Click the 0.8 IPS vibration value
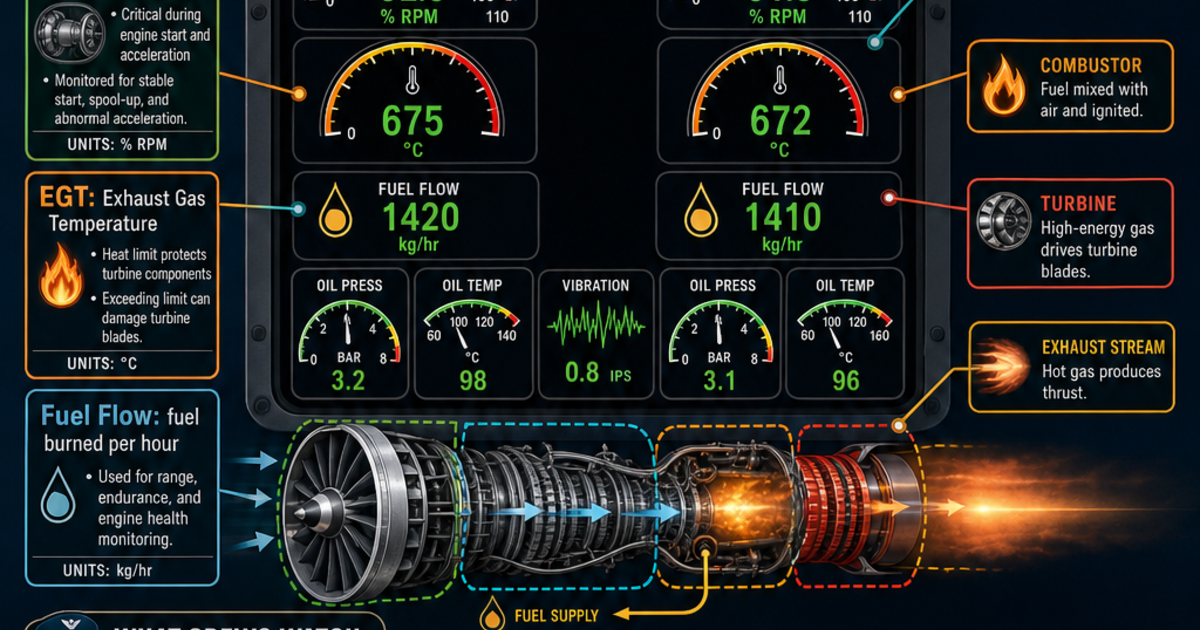Screen dimensions: 1200x630 click(x=597, y=374)
